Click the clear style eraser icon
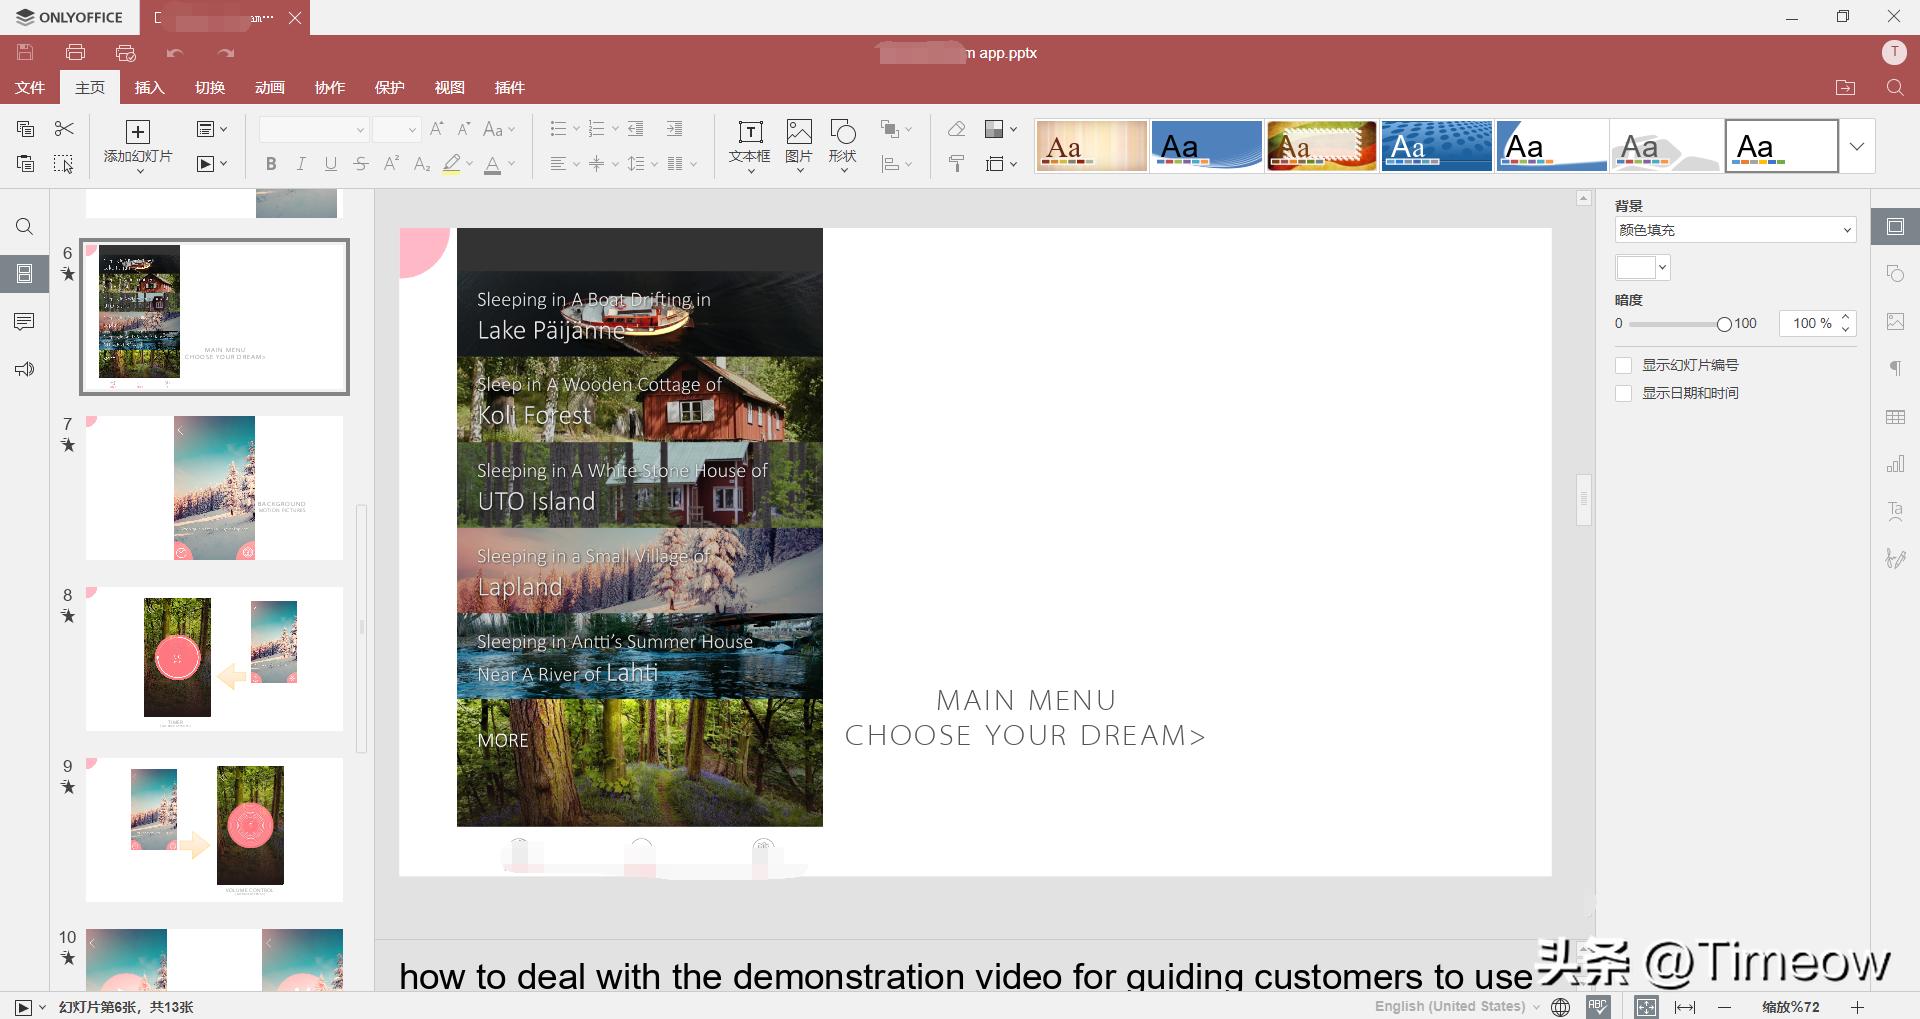 [x=956, y=129]
